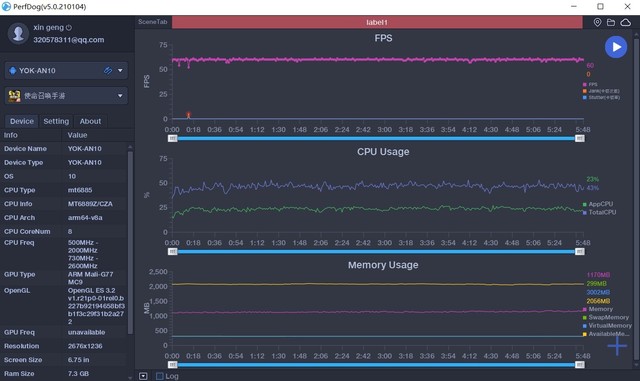Toggle the AppCPU legend series
The image size is (640, 381).
coord(598,204)
